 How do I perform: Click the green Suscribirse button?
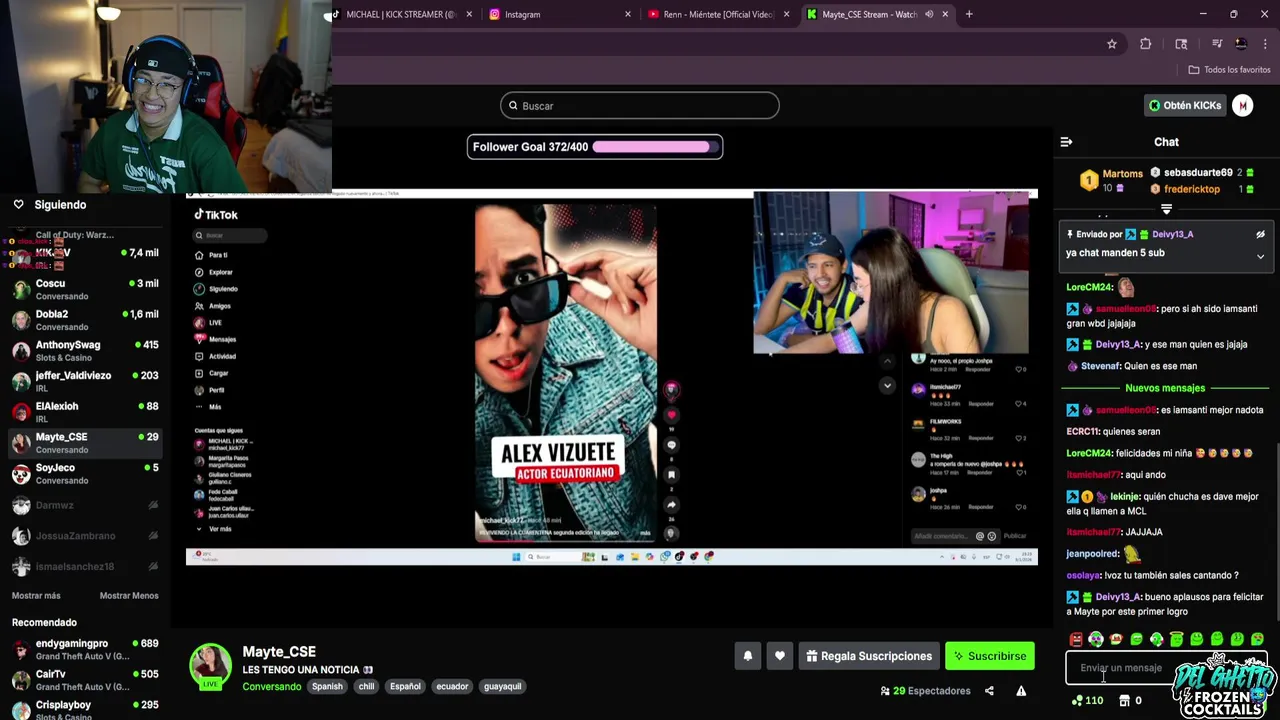pos(990,656)
